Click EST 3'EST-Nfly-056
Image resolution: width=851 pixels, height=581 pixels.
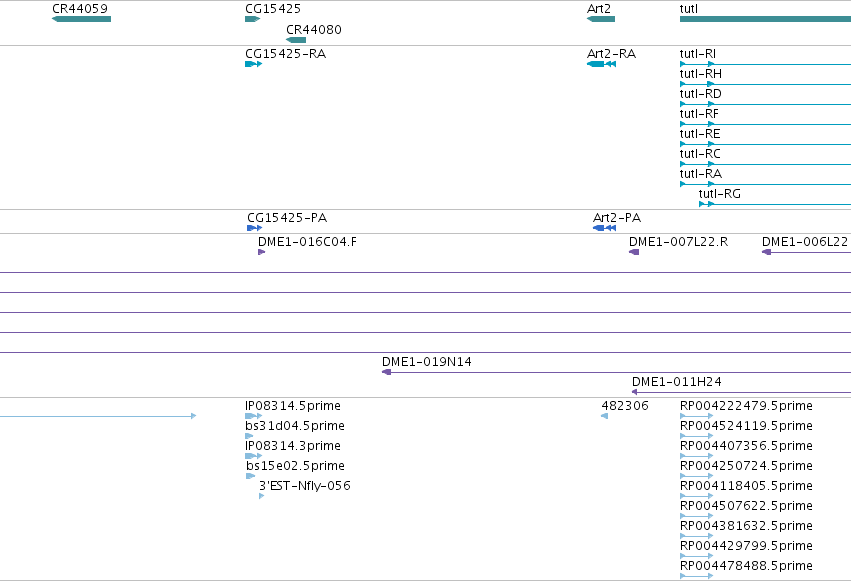pos(262,496)
